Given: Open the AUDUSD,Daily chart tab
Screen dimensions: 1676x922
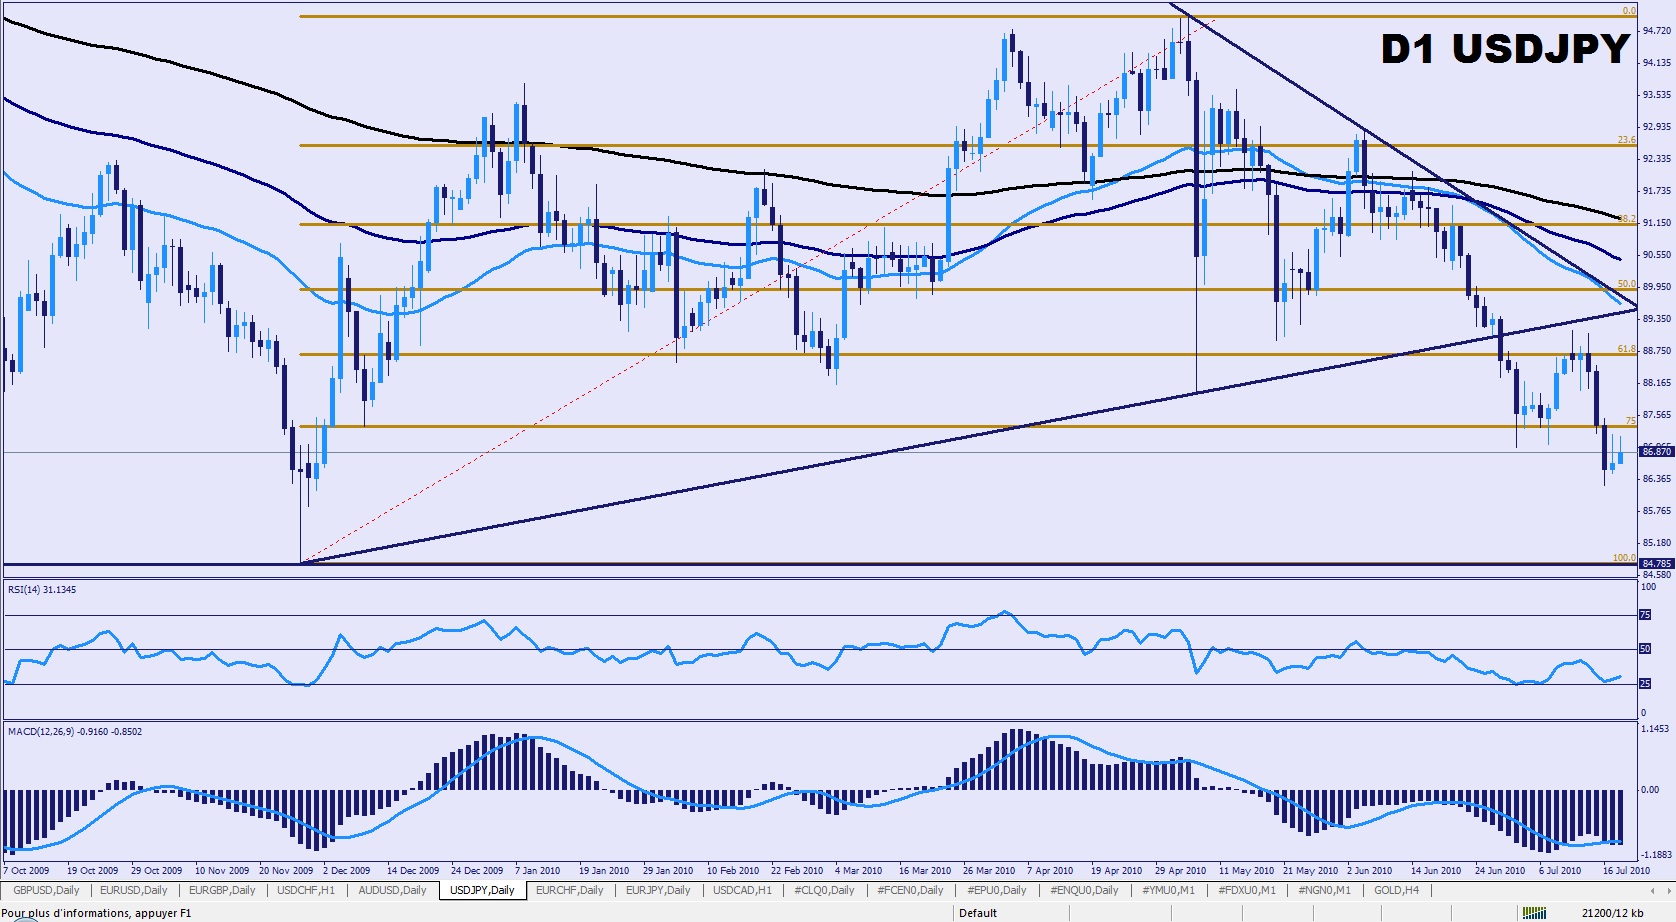Looking at the screenshot, I should click(393, 890).
